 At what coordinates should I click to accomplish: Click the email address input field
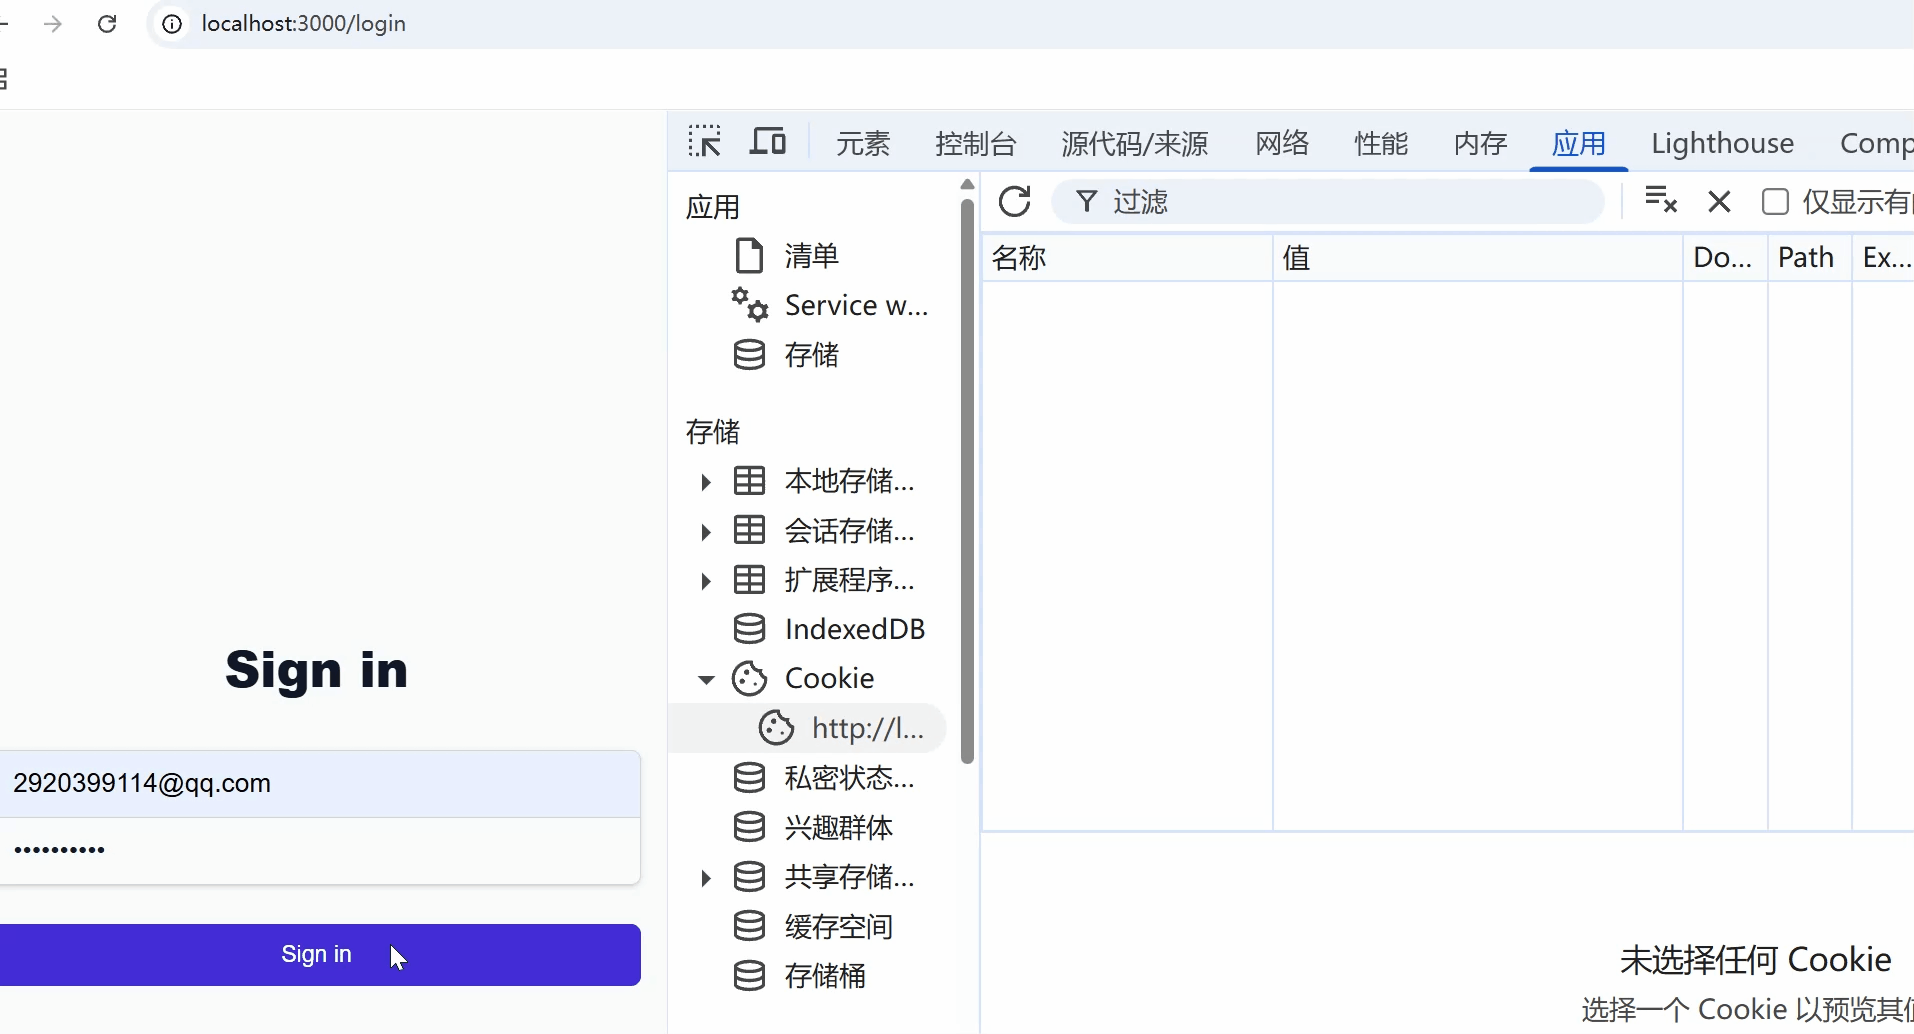(x=319, y=783)
